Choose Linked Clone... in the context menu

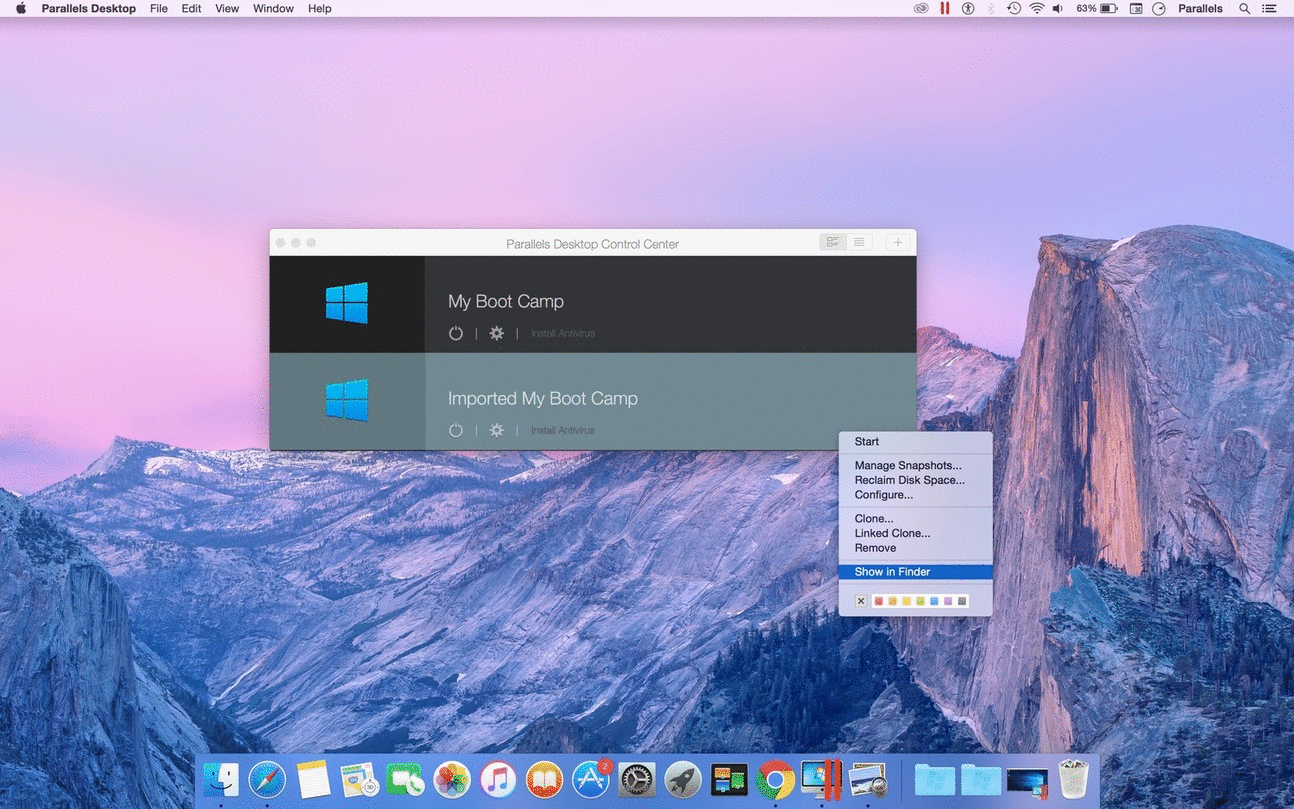915,533
